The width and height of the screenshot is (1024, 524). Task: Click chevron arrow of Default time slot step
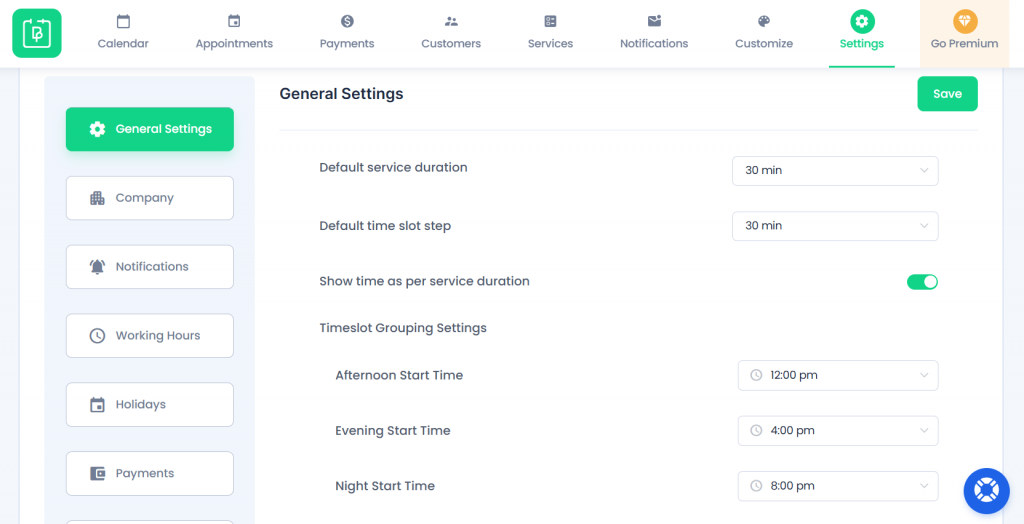(x=923, y=226)
